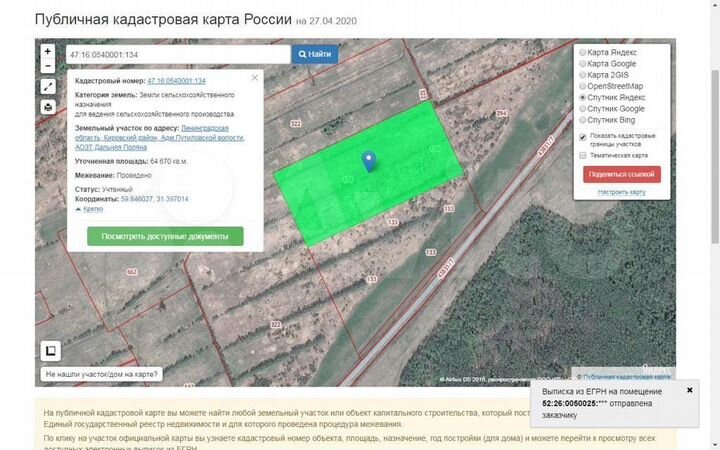Select Спутник Google radio option
The width and height of the screenshot is (720, 450).
click(x=582, y=108)
